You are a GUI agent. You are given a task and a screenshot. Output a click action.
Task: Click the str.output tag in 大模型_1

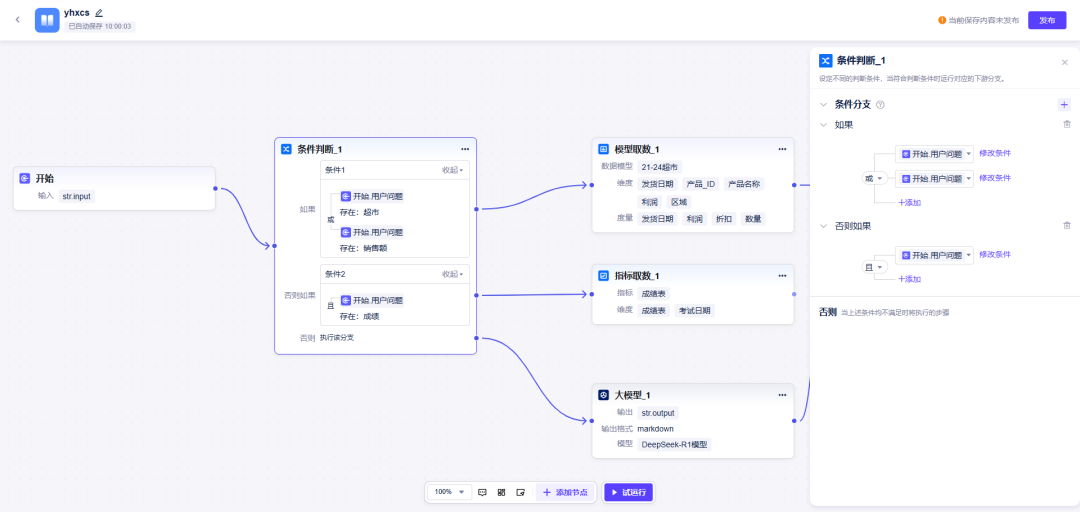click(x=658, y=413)
